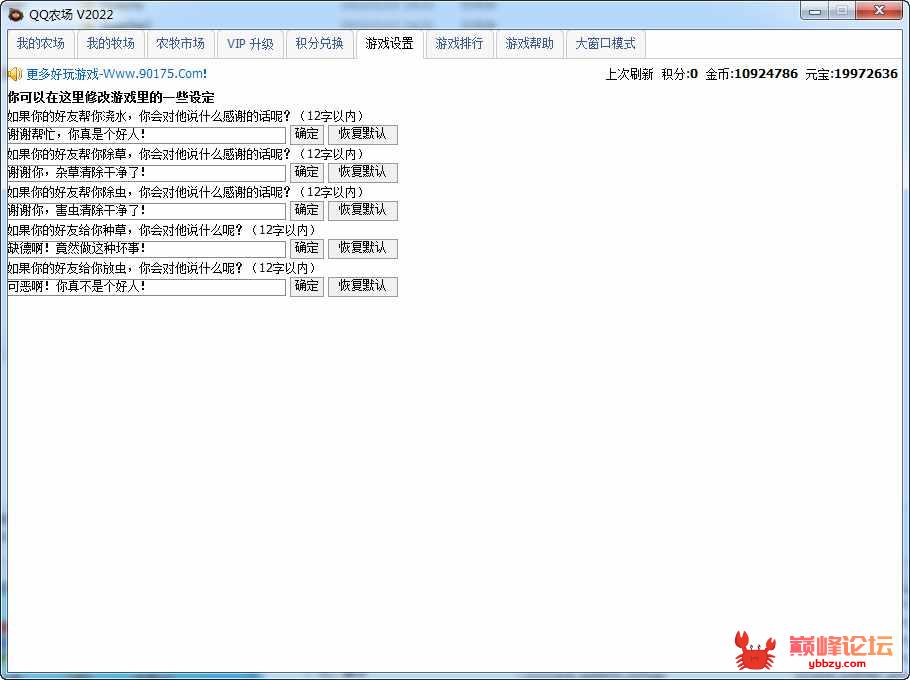Open the 我的农场 tab
This screenshot has width=910, height=680.
click(x=41, y=44)
